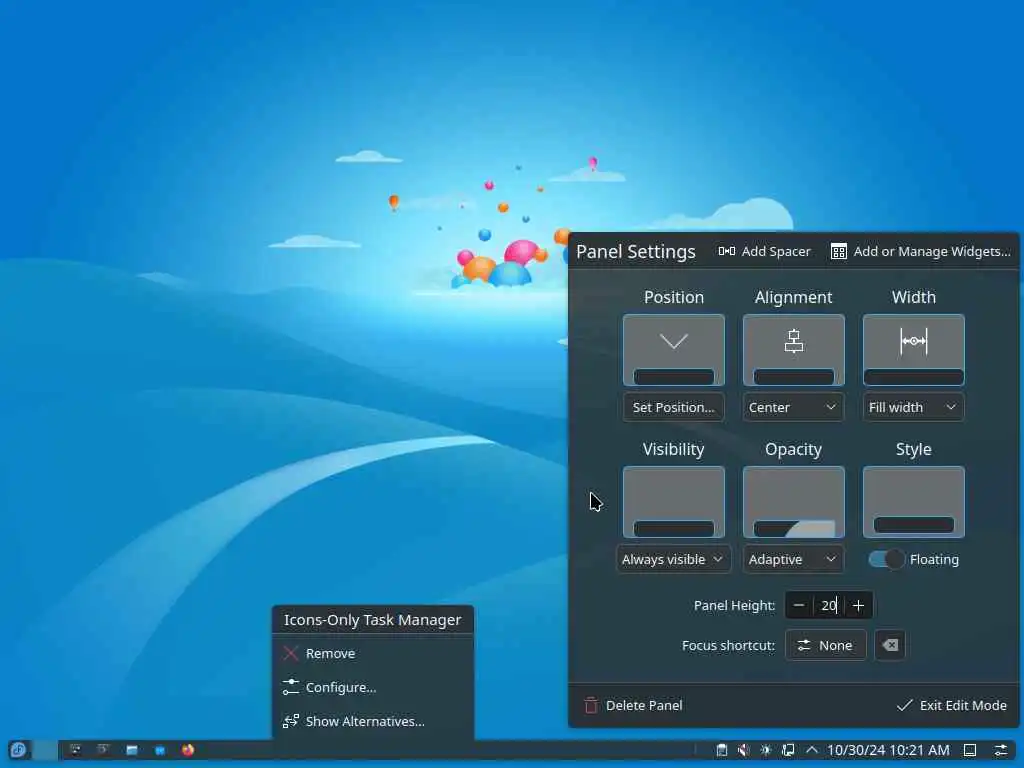Click the Add or Manage Widgets... label

(932, 251)
